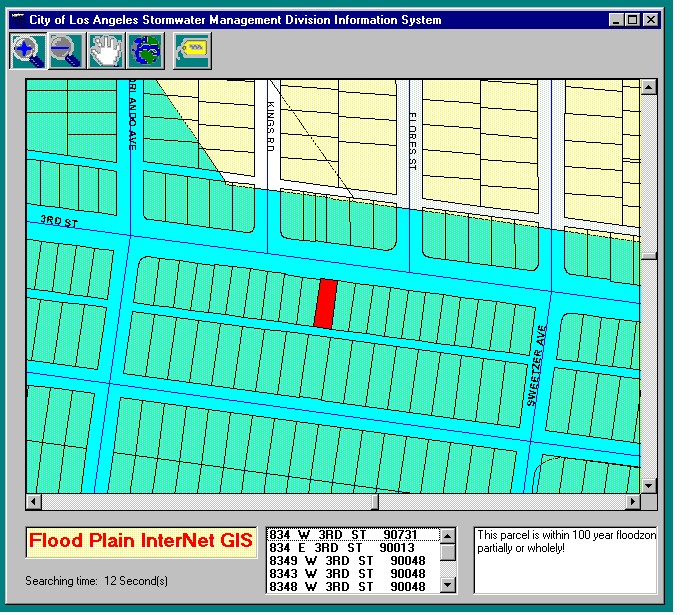
Task: Click the globe full extent tool
Action: point(146,51)
